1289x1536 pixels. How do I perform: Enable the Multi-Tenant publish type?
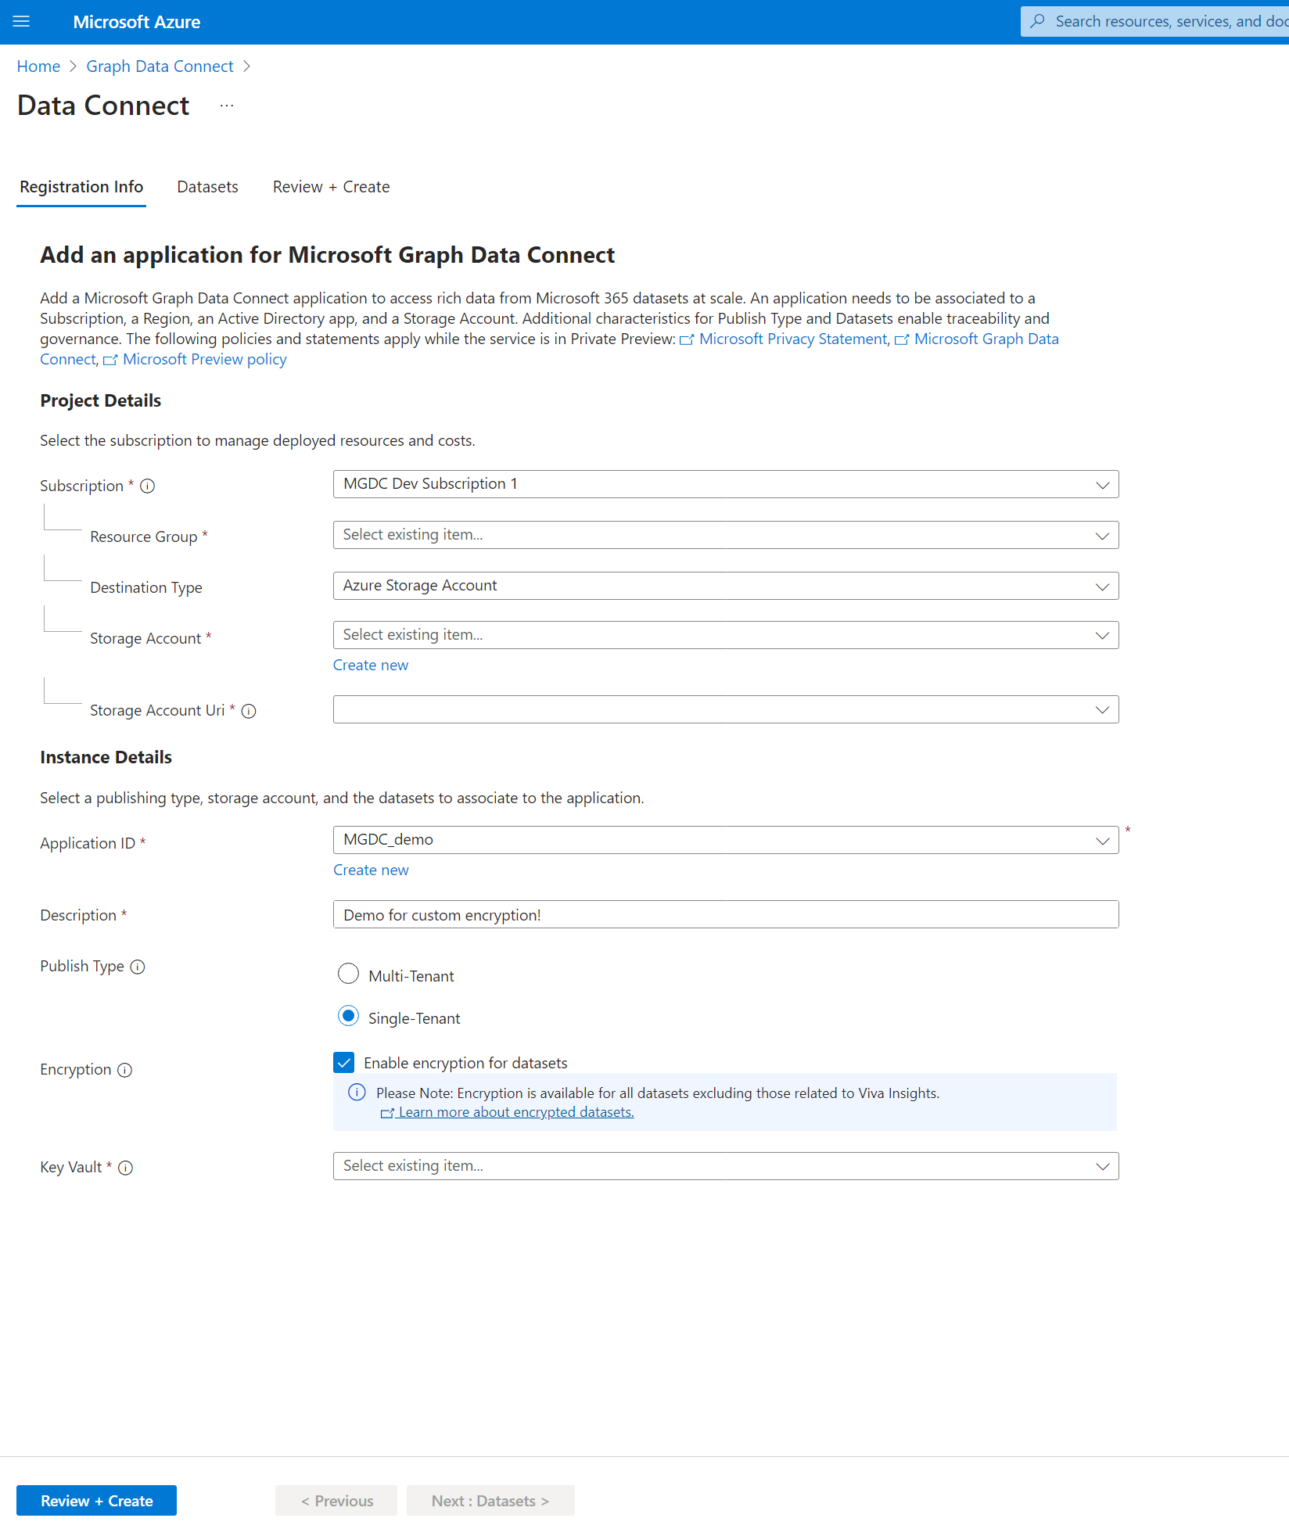point(347,973)
